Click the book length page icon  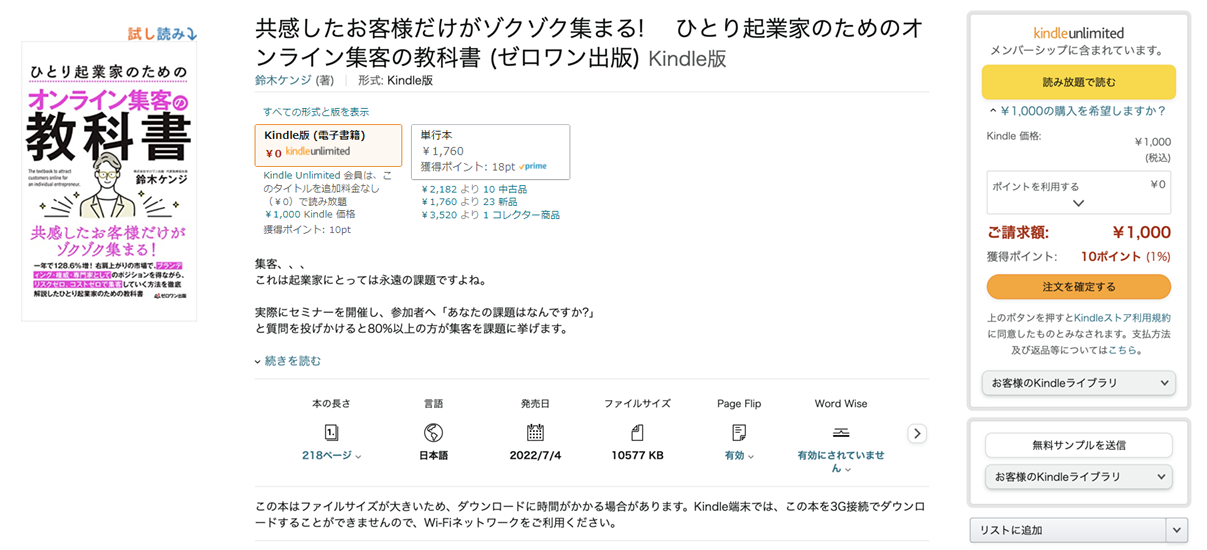click(331, 433)
